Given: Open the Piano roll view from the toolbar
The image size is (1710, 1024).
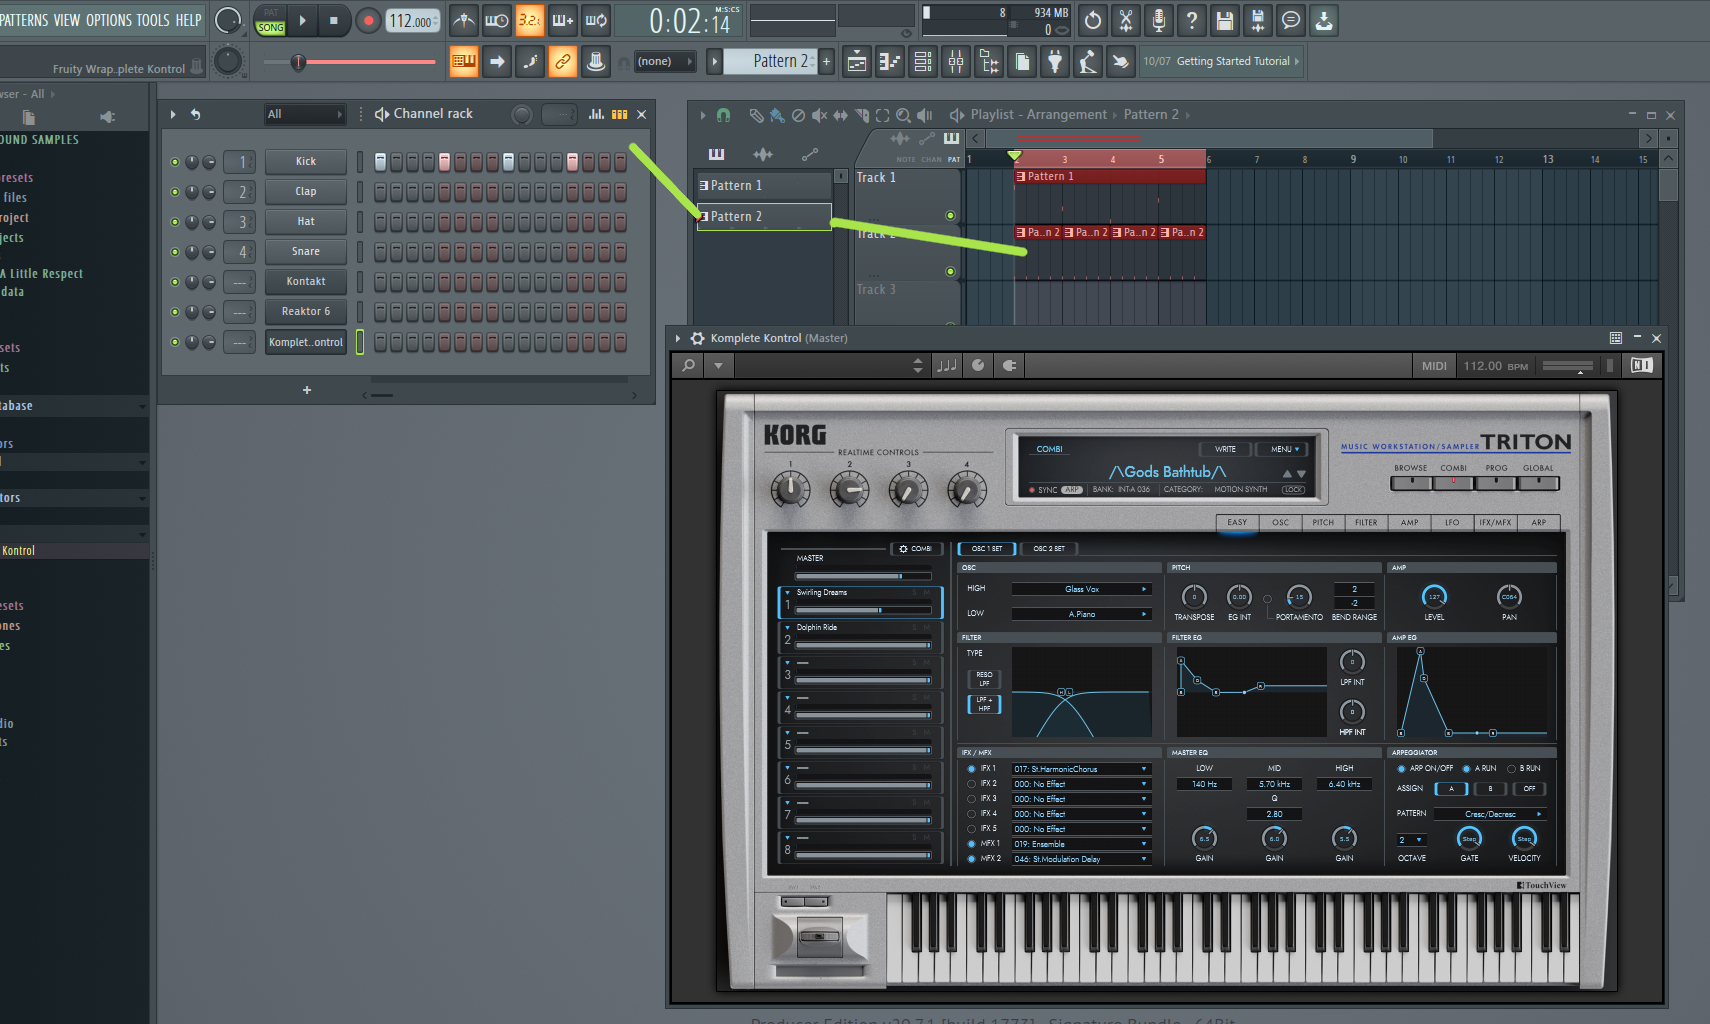Looking at the screenshot, I should 890,62.
